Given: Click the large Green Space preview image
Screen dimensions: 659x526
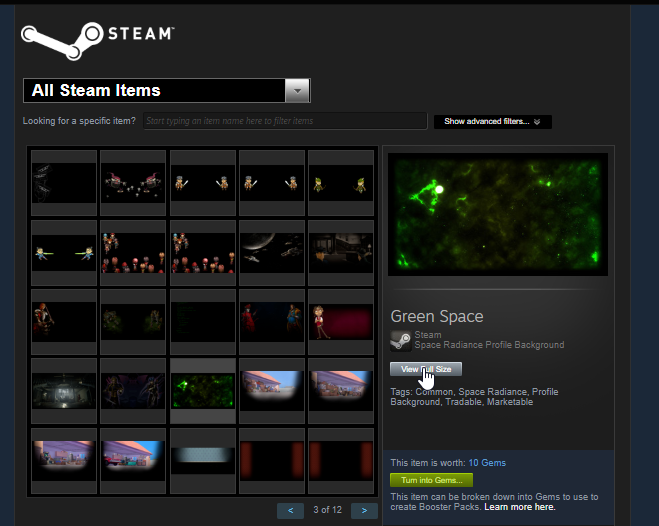Looking at the screenshot, I should pyautogui.click(x=498, y=214).
